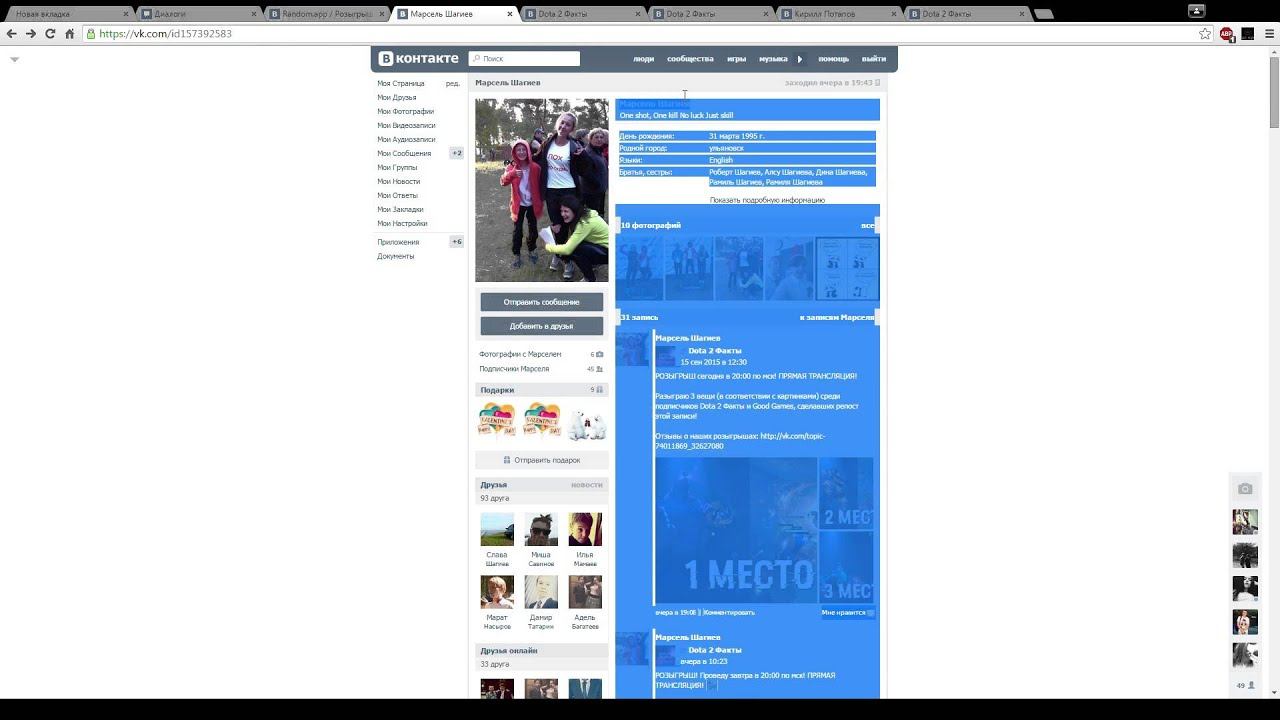The height and width of the screenshot is (720, 1280).
Task: Click the Отправить сообщение button
Action: pos(541,302)
